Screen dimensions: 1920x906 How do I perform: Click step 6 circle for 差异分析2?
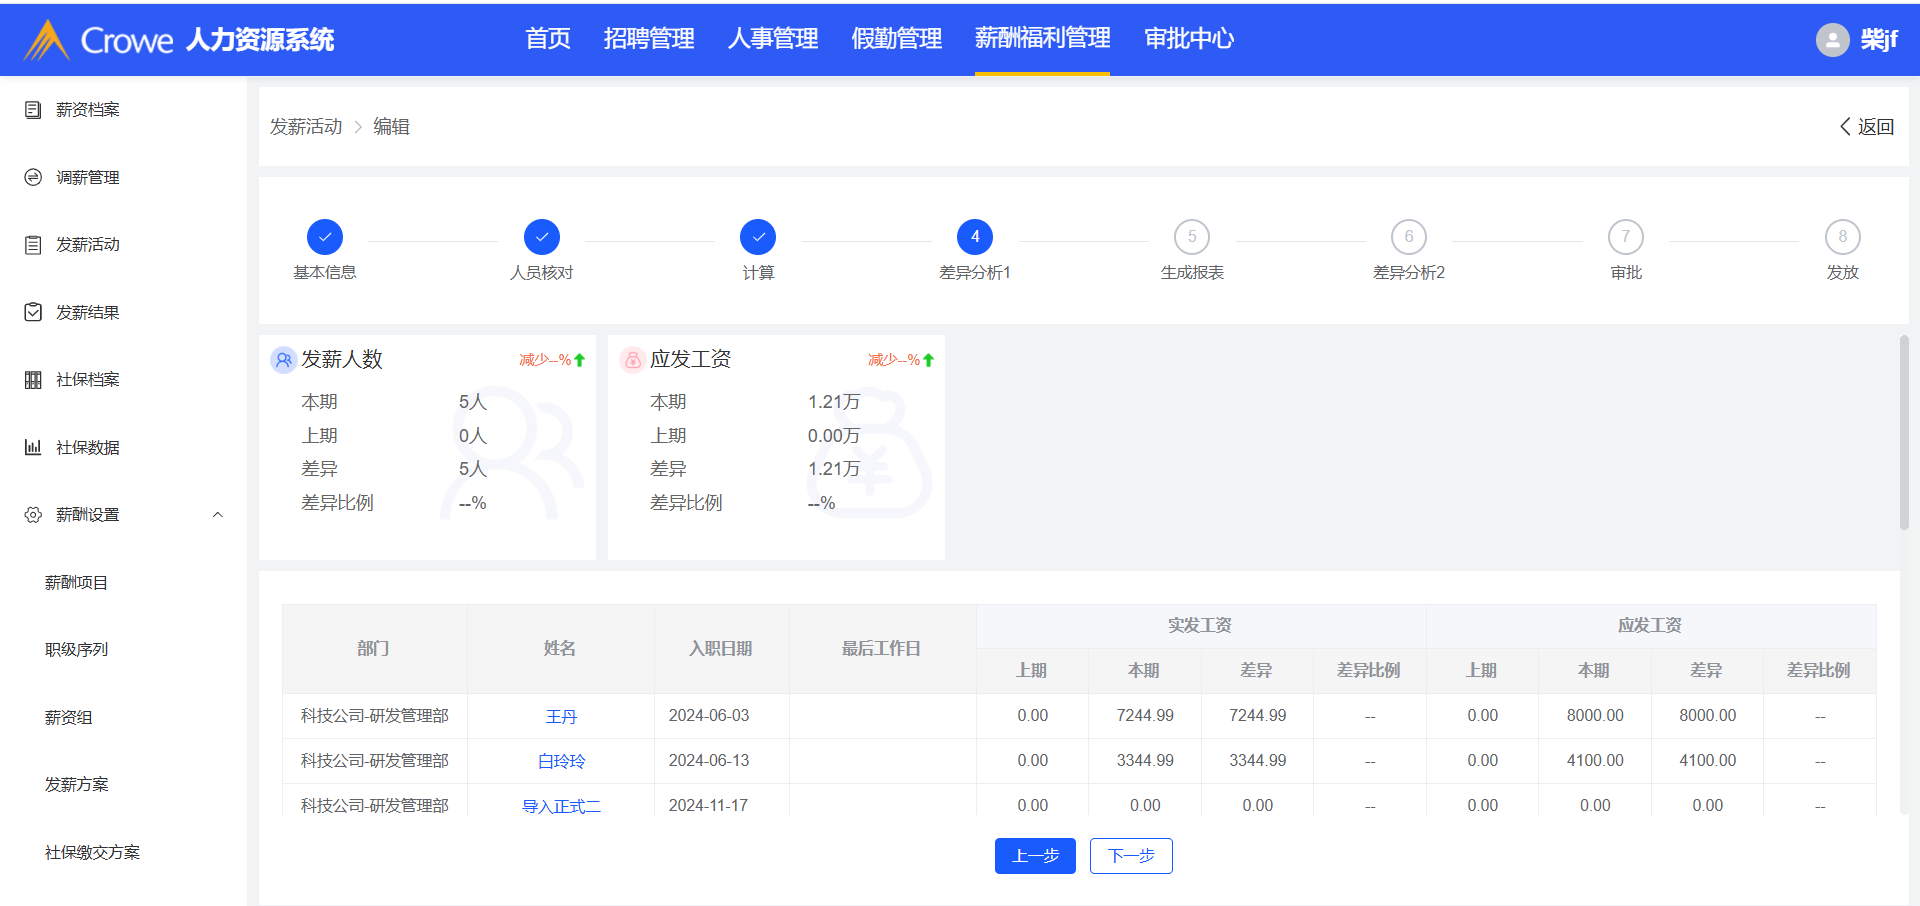[1409, 237]
